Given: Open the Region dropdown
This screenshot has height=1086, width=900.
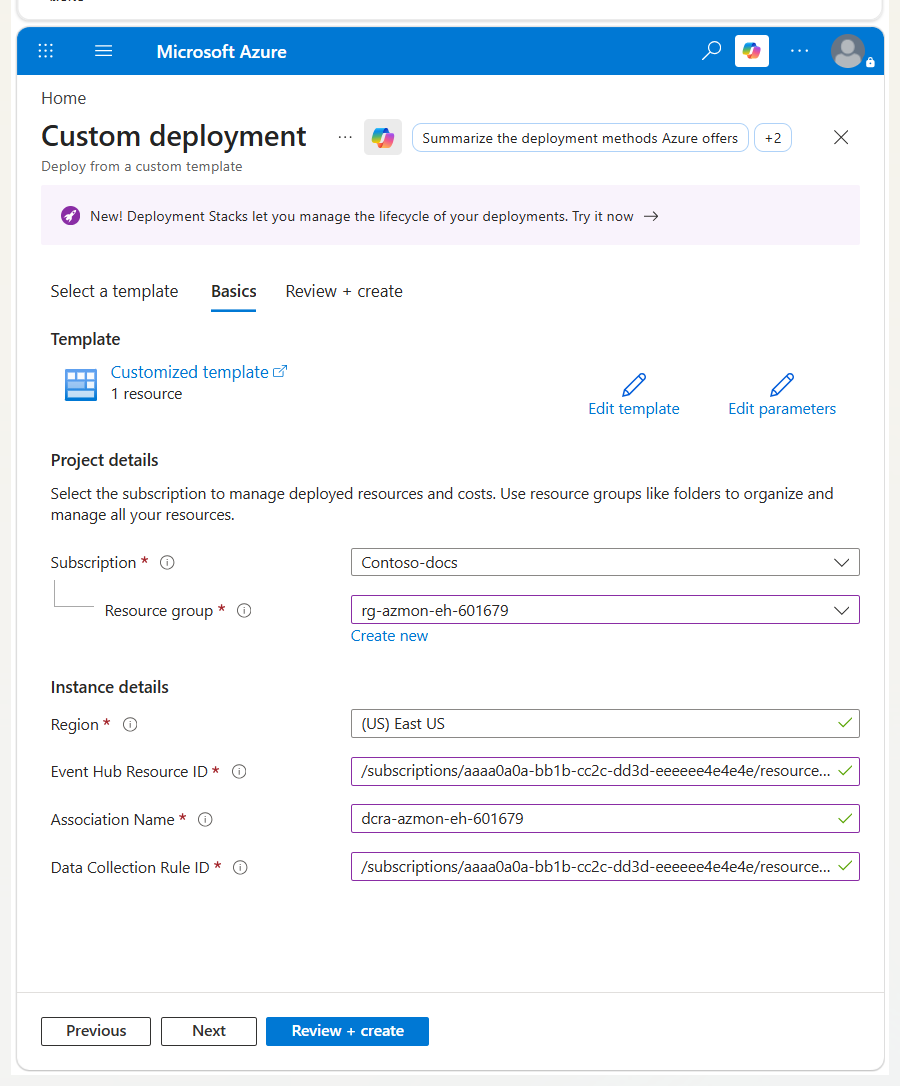Looking at the screenshot, I should tap(605, 724).
